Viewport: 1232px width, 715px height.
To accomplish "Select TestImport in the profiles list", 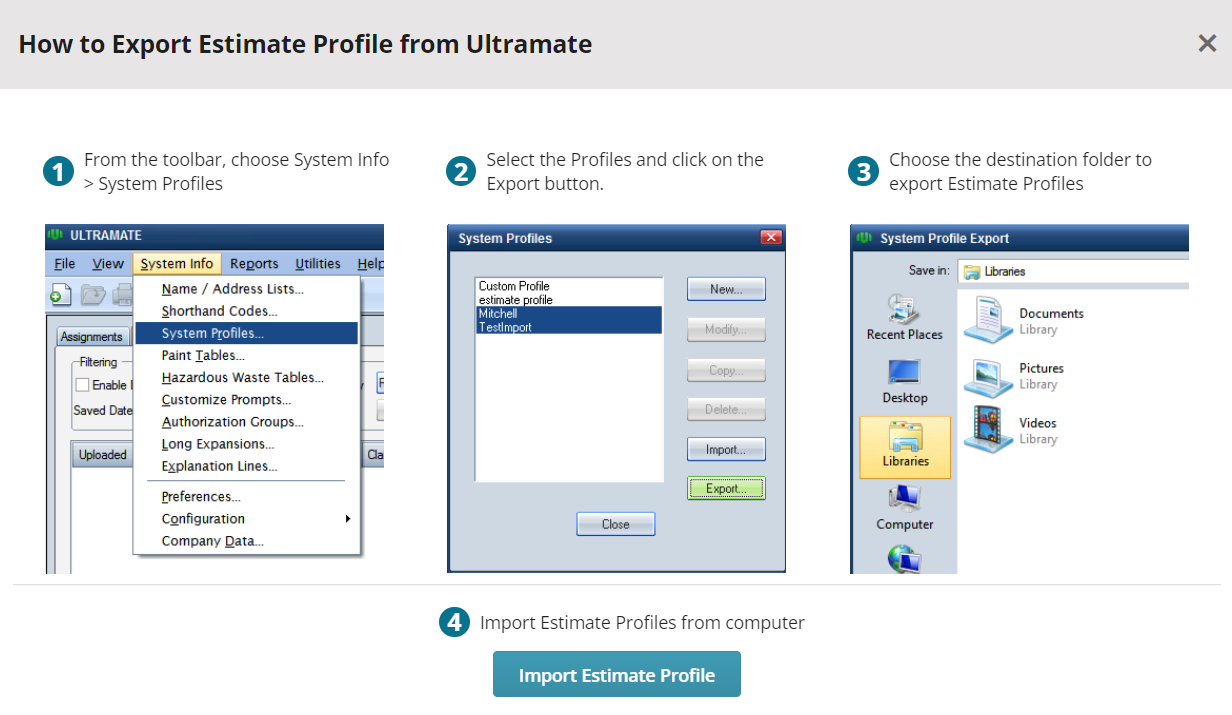I will pyautogui.click(x=568, y=327).
